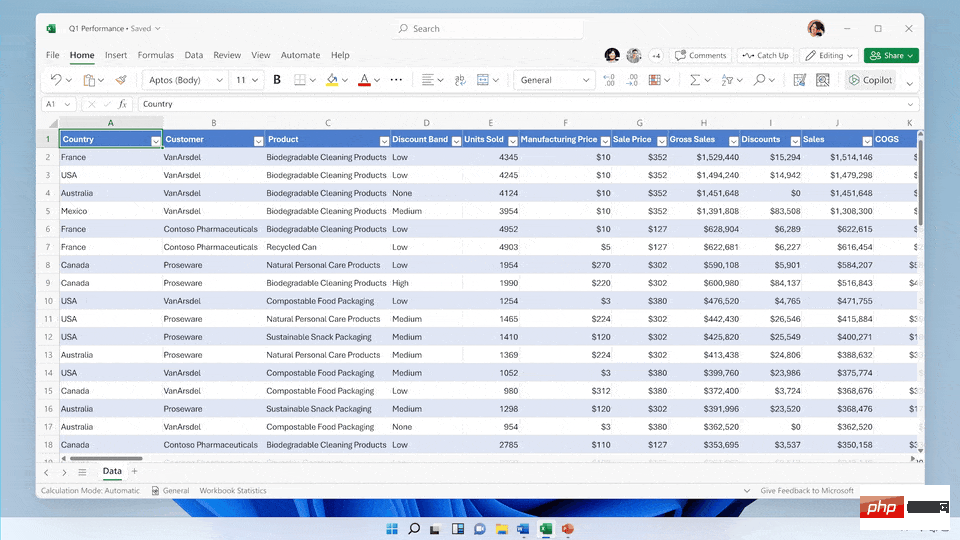960x540 pixels.
Task: Click the Merge cells icon
Action: [482, 80]
